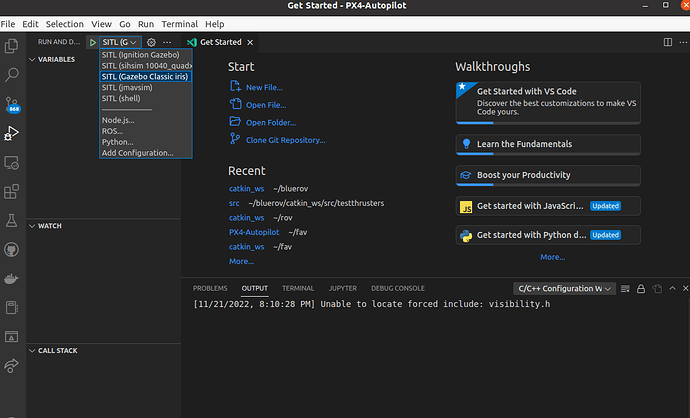Screen dimensions: 690x418
Task: Open recent PX4-Autopilot folder
Action: point(254,232)
